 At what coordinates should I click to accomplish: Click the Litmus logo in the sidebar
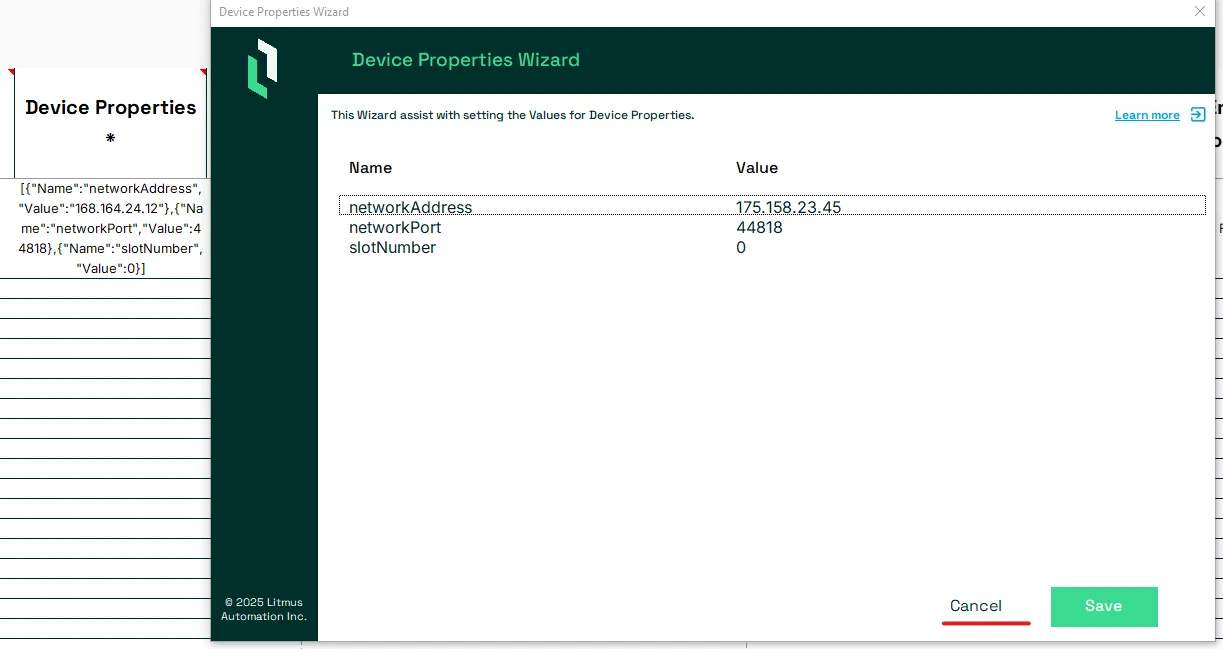263,69
